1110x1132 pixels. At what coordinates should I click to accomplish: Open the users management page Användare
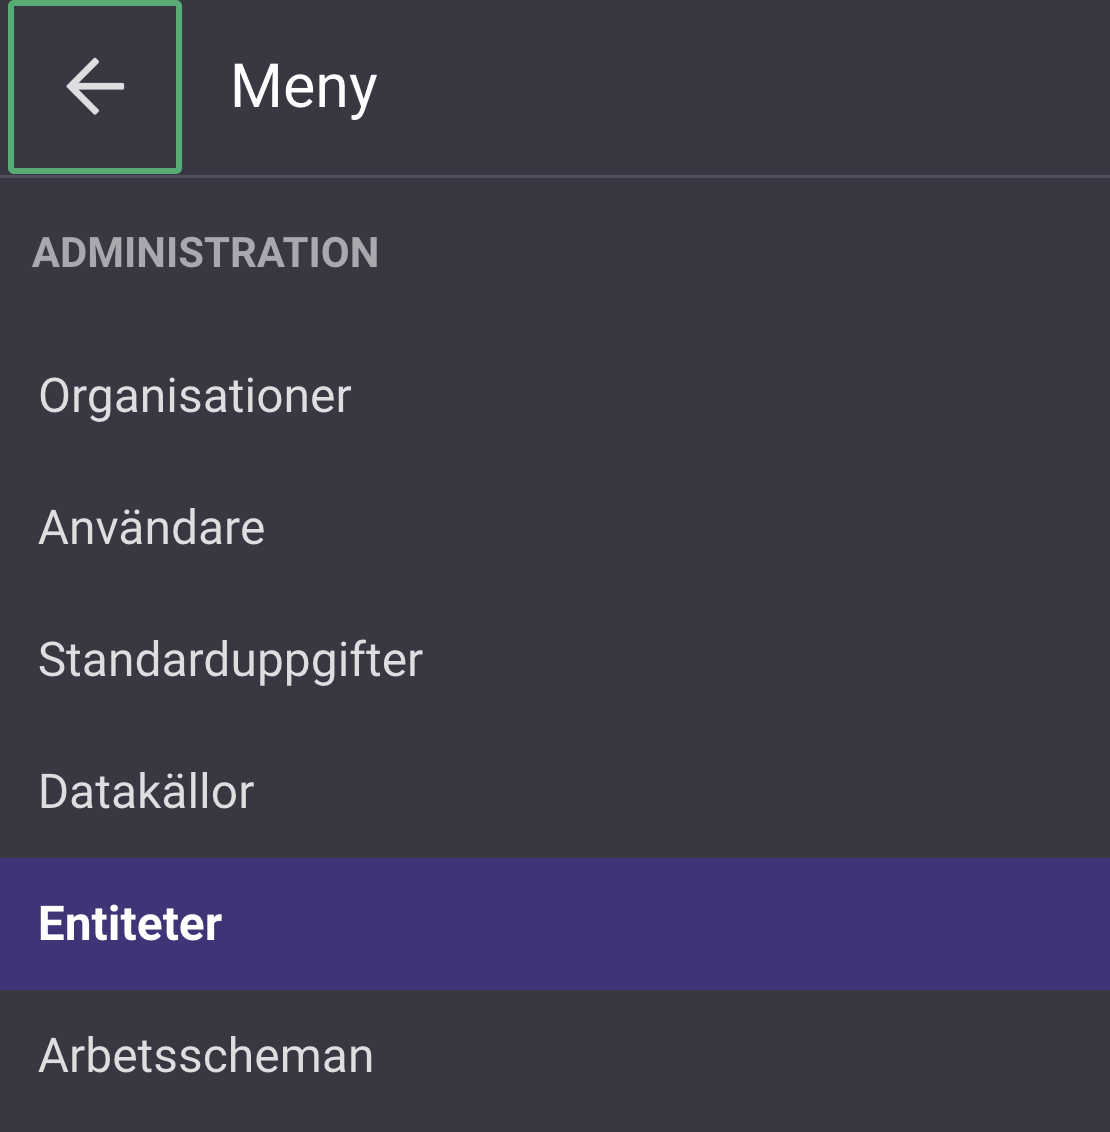point(151,527)
